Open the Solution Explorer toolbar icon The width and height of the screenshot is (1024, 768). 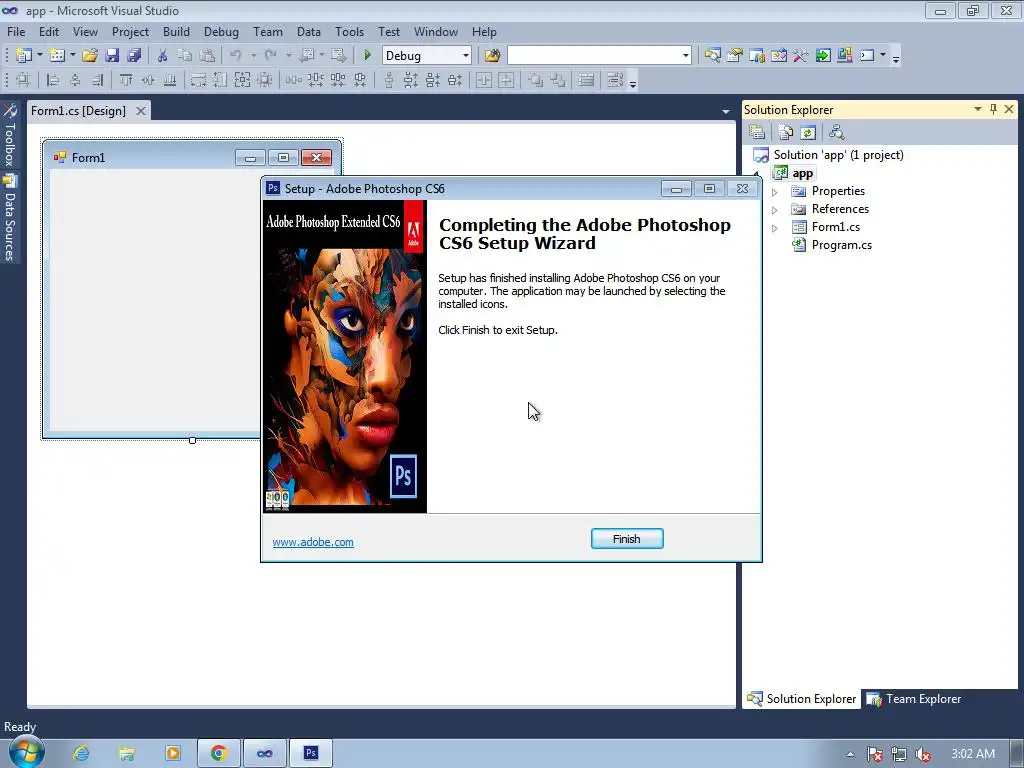(712, 56)
